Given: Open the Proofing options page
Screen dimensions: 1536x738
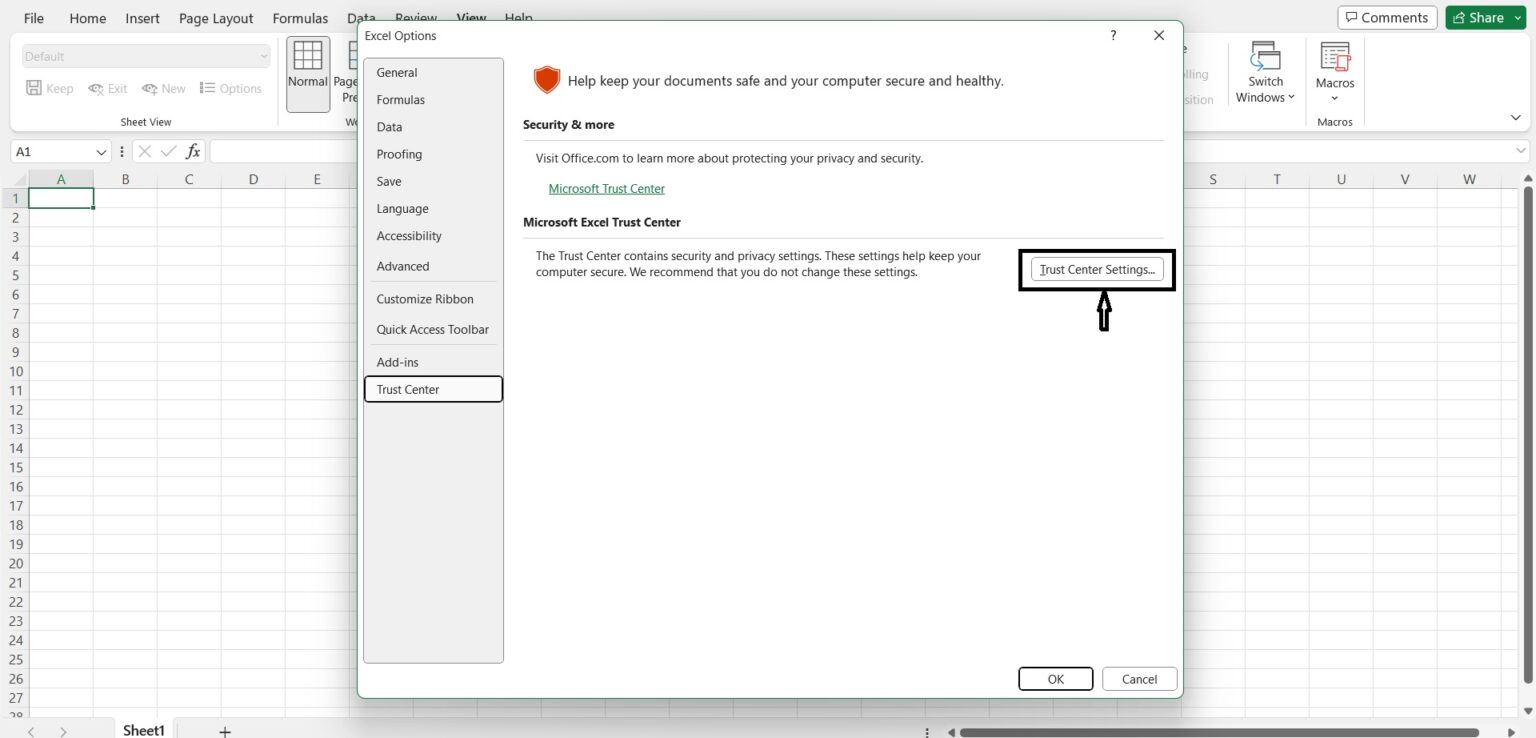Looking at the screenshot, I should (399, 154).
